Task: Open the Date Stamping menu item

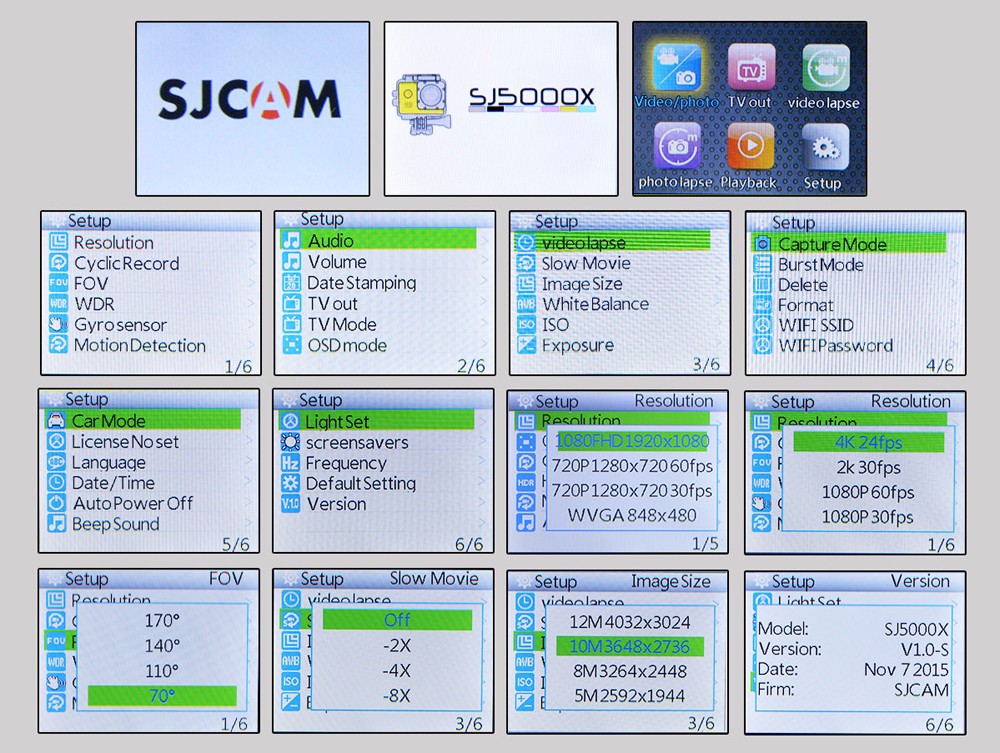Action: tap(361, 283)
